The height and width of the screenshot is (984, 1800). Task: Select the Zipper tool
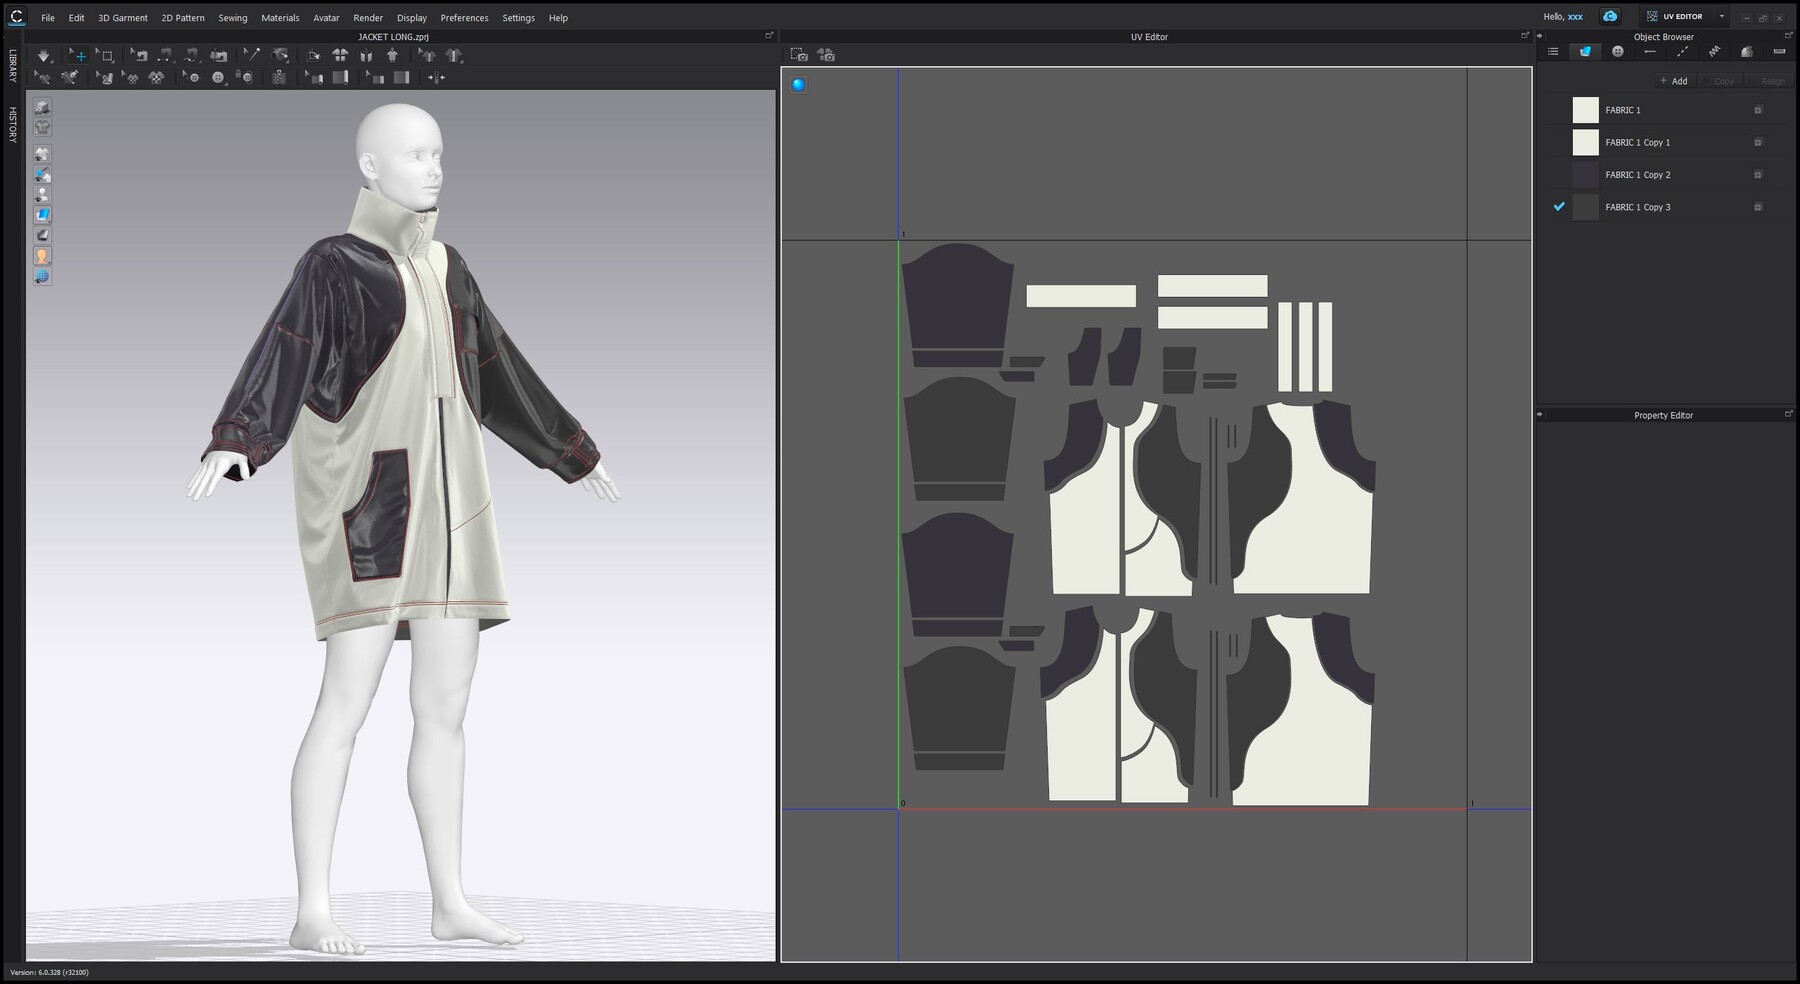(277, 77)
